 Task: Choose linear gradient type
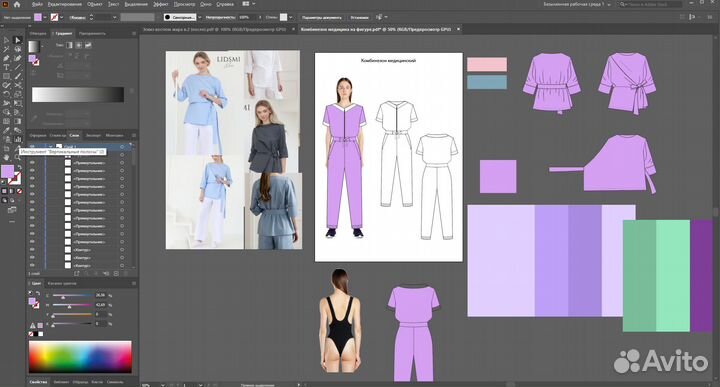[x=69, y=45]
